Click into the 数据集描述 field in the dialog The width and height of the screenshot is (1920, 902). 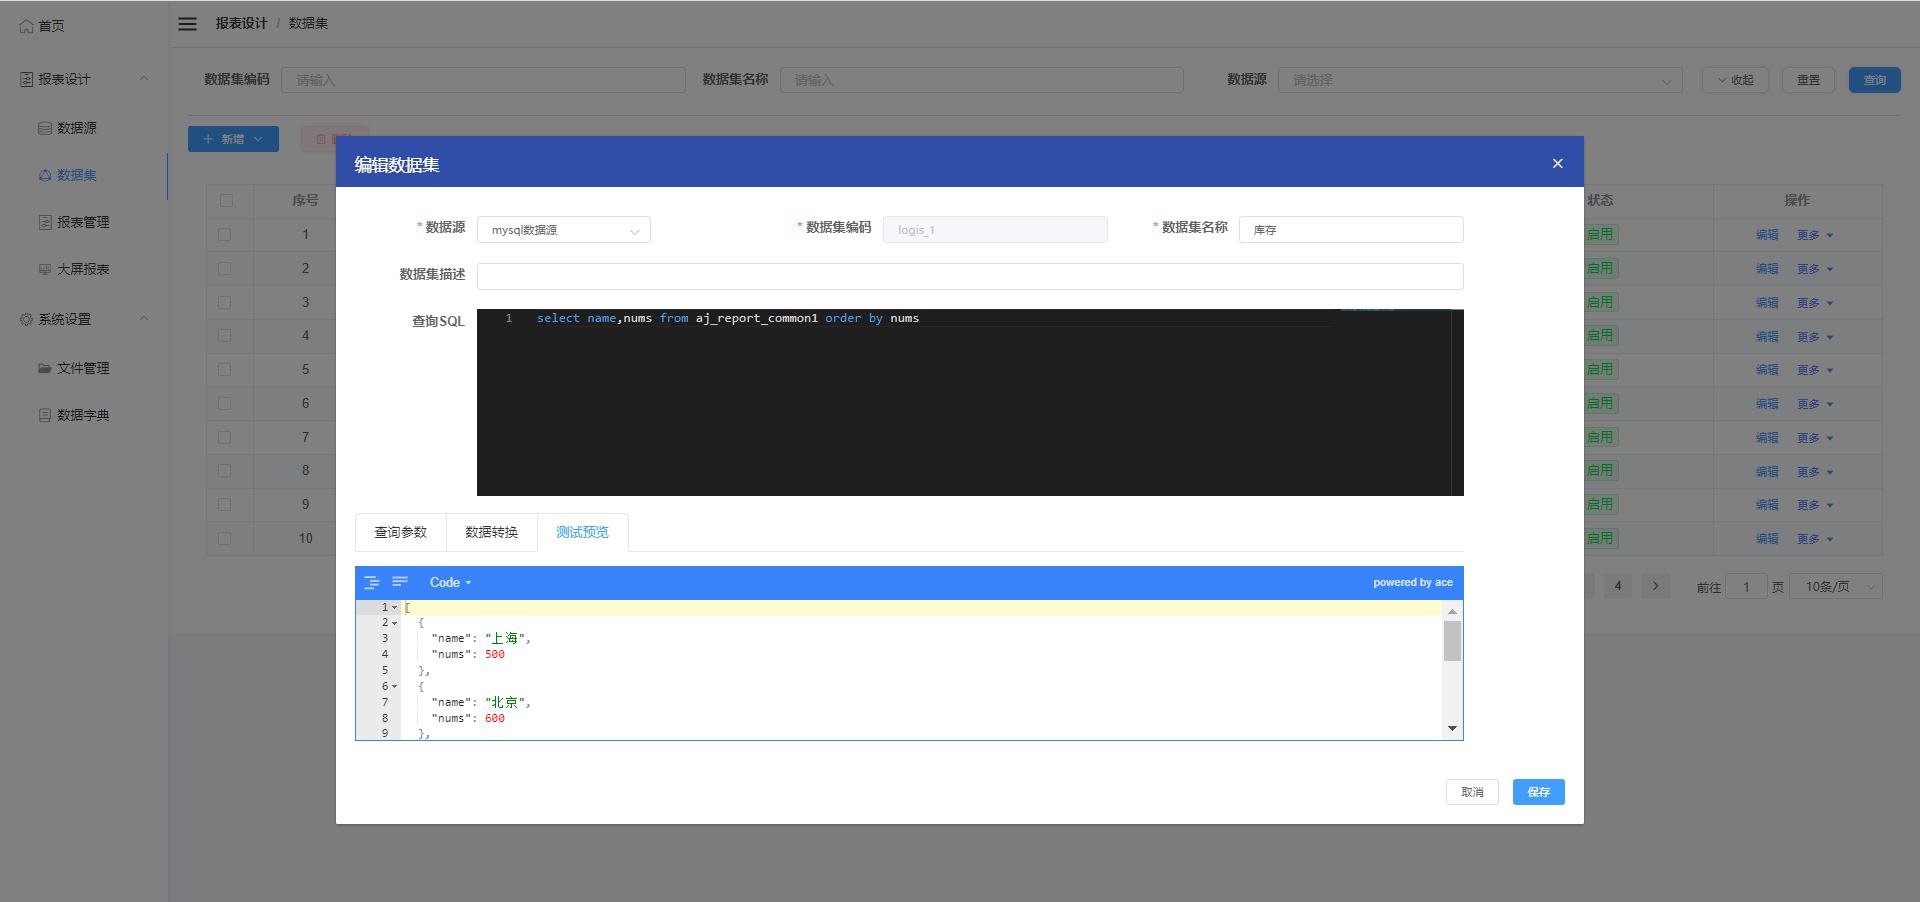[970, 276]
